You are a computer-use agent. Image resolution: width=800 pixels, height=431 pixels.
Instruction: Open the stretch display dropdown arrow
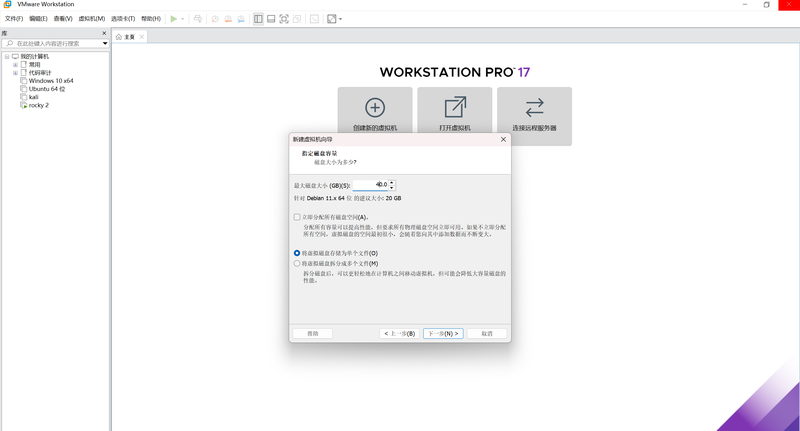point(340,19)
